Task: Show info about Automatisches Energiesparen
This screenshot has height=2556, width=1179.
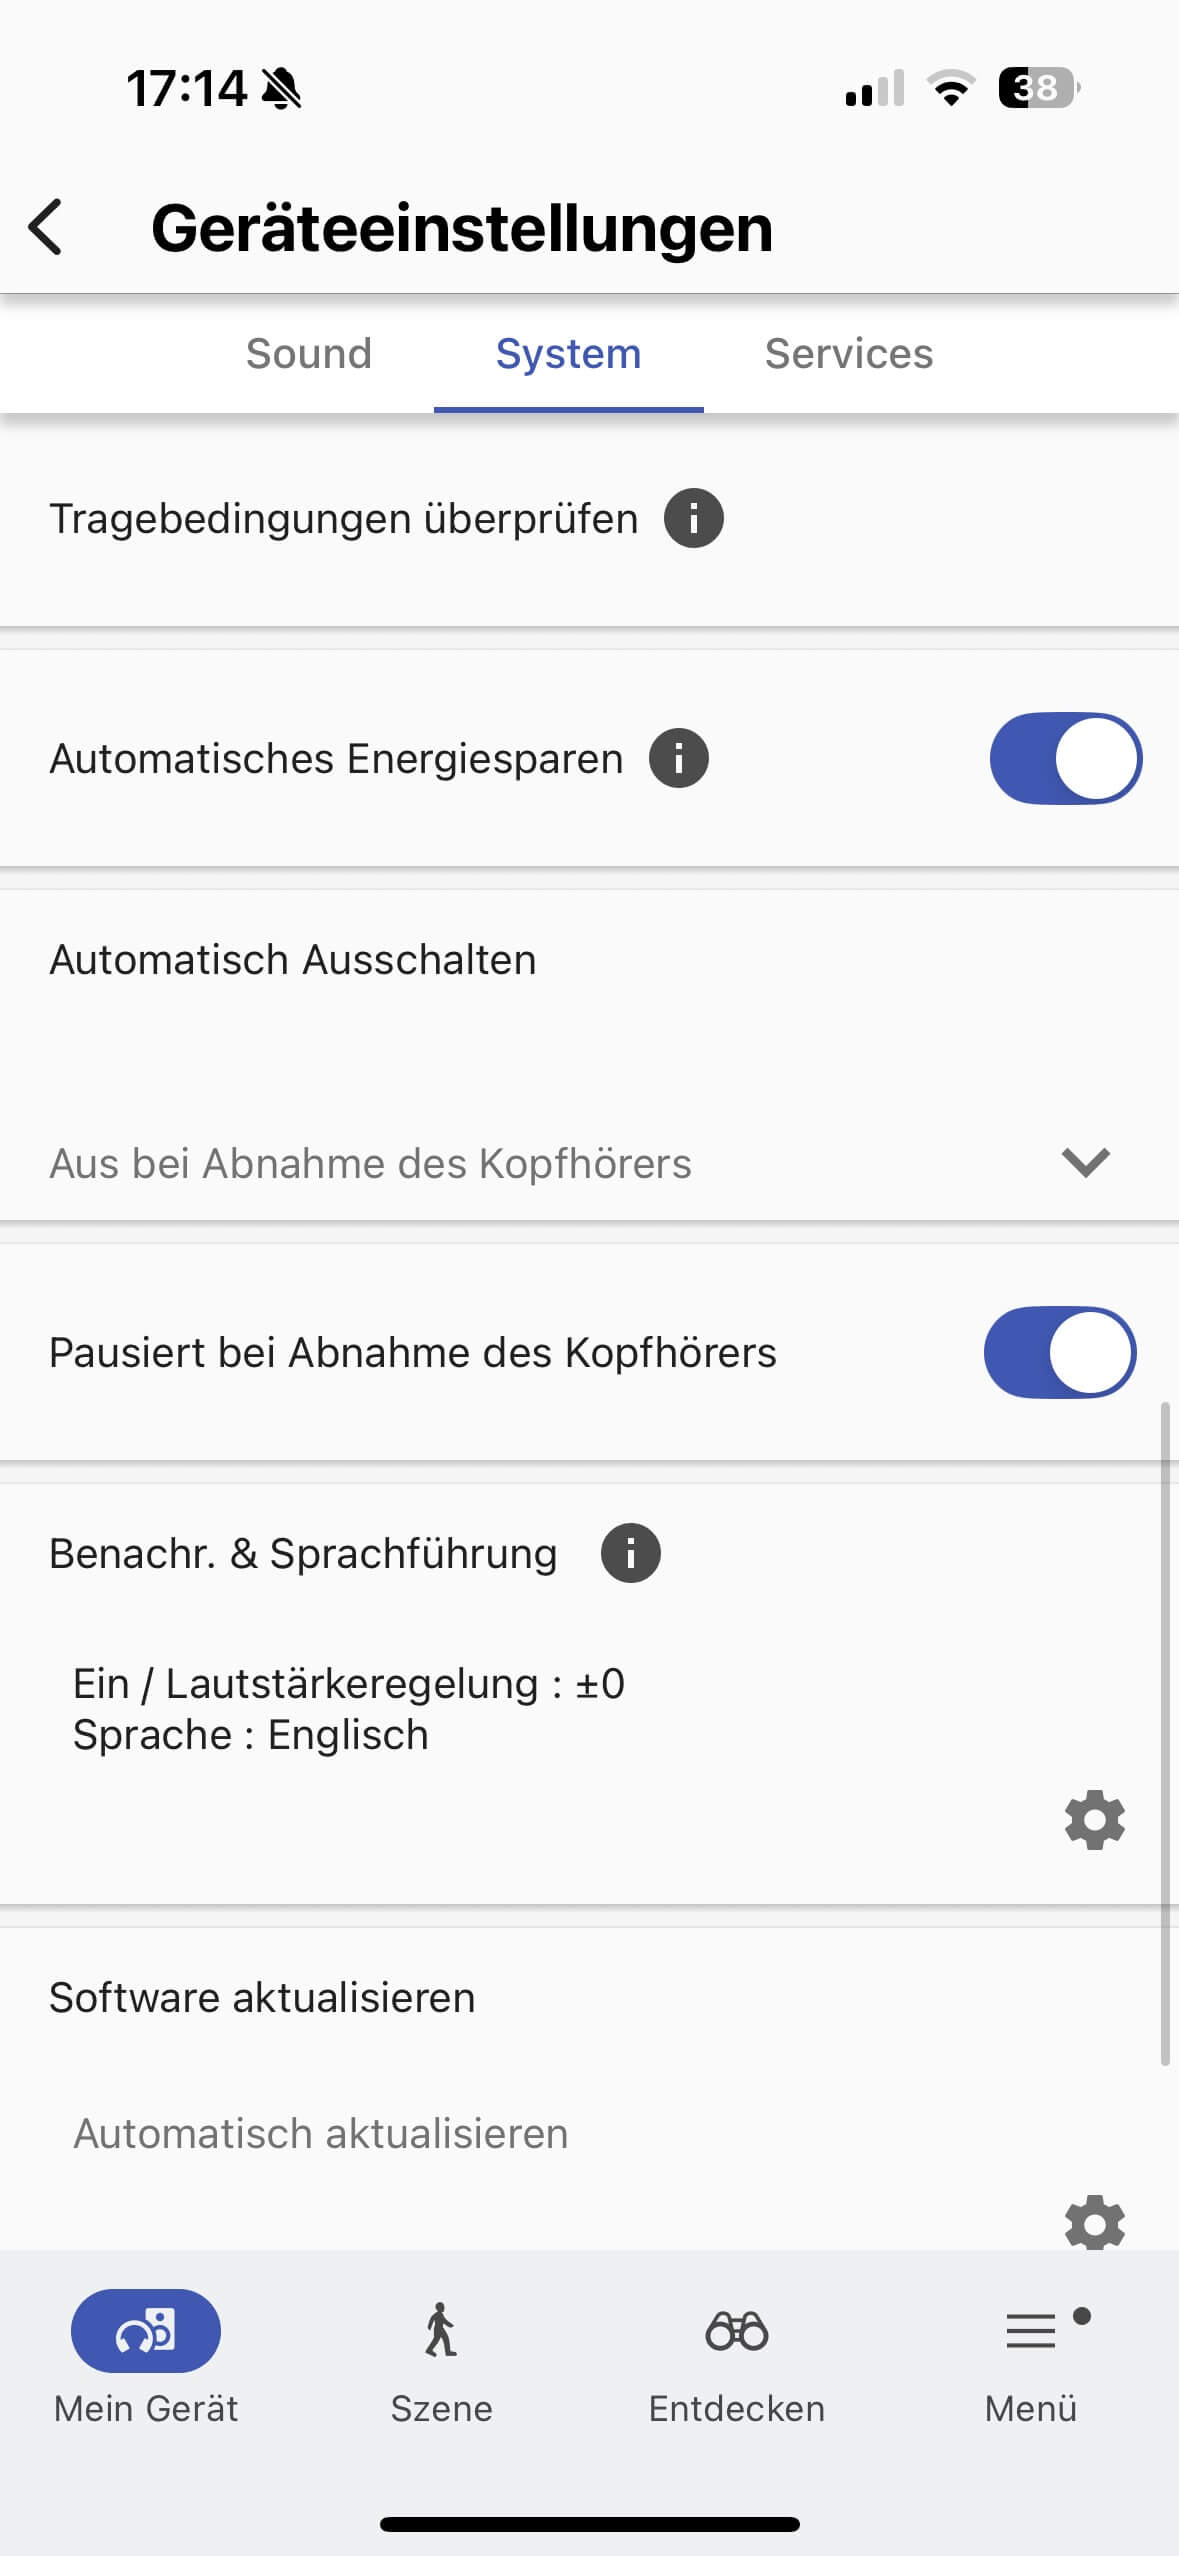Action: pyautogui.click(x=679, y=758)
